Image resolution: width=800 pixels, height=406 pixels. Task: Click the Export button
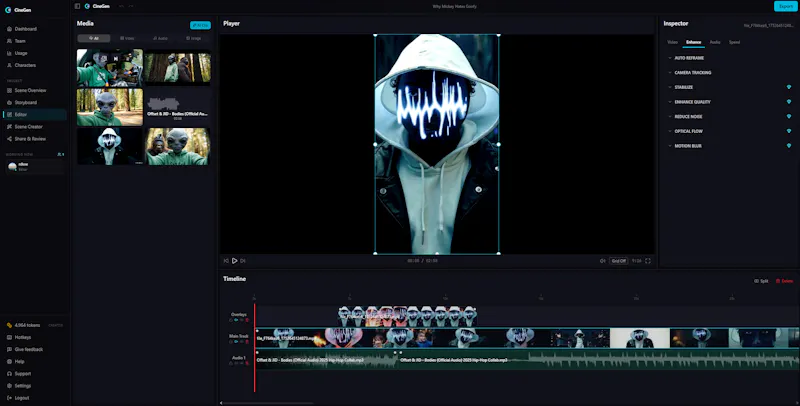point(786,6)
